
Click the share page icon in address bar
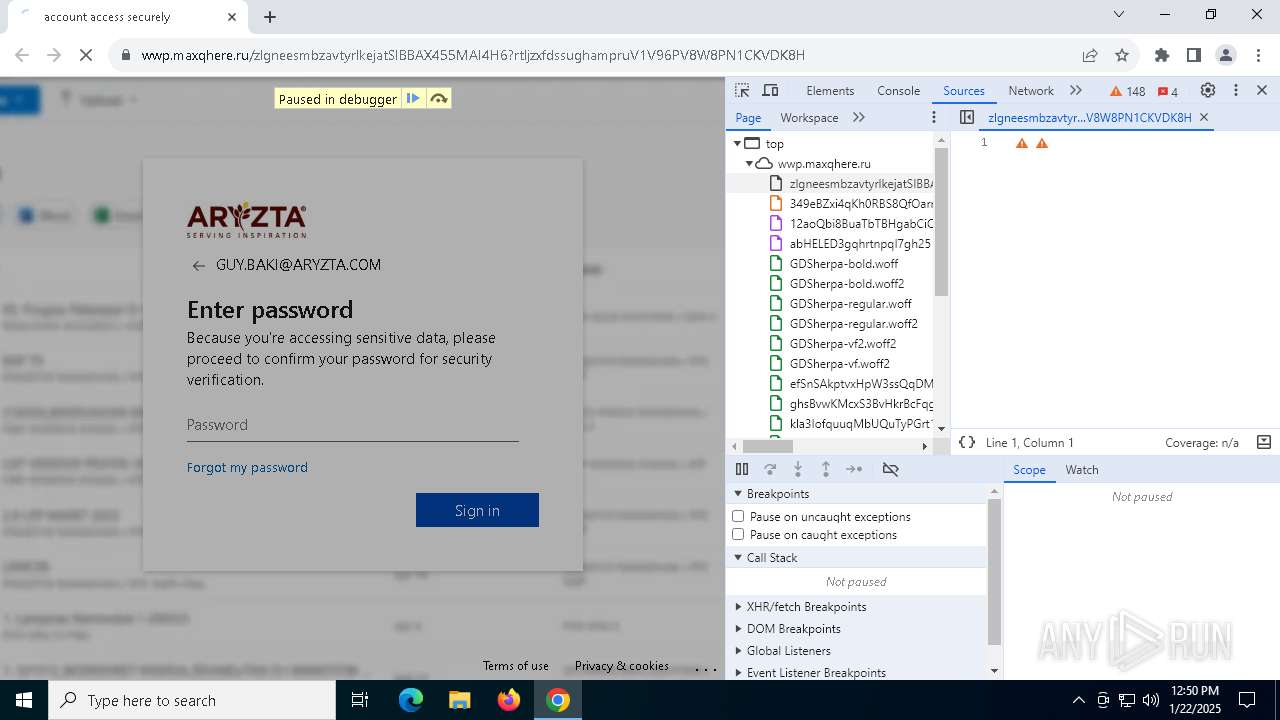point(1090,55)
